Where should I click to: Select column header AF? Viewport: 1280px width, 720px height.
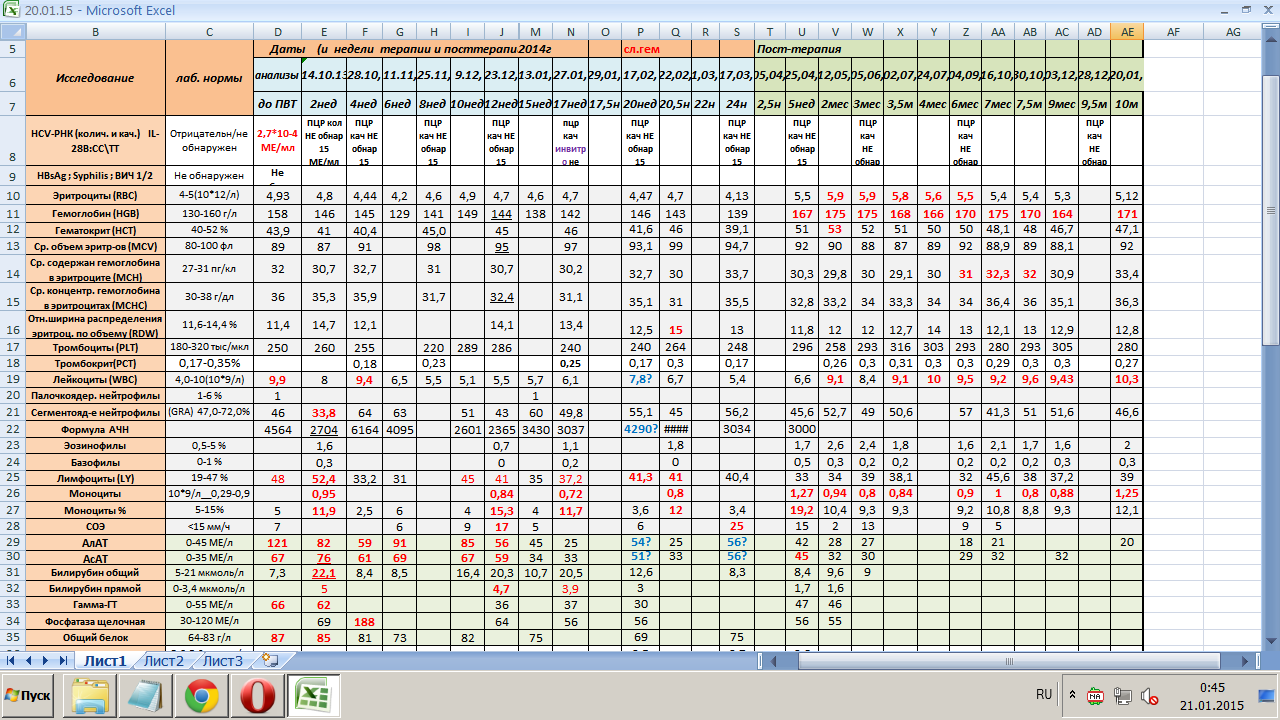click(x=1173, y=32)
